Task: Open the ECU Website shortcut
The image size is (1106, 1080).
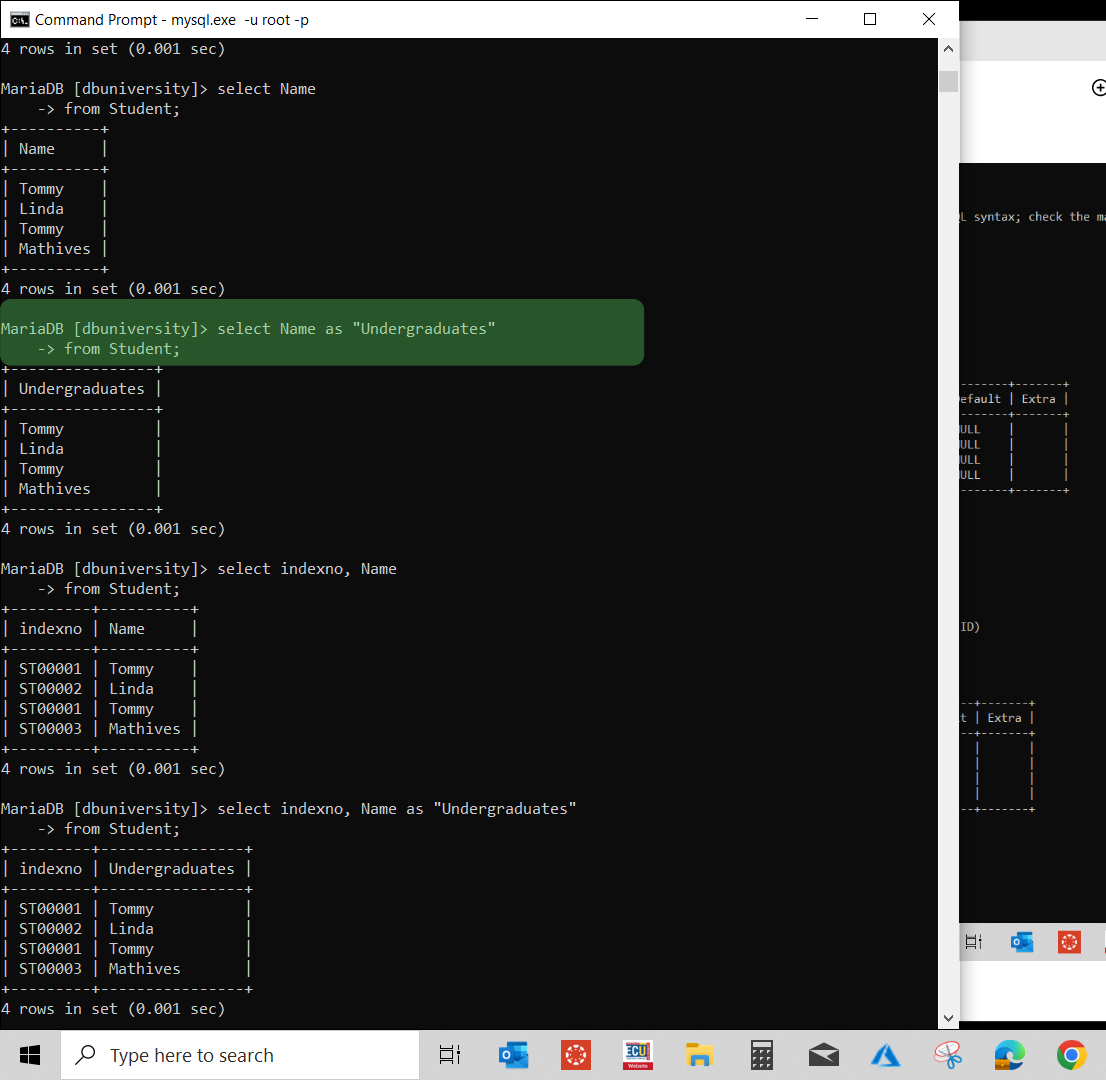Action: coord(637,1054)
